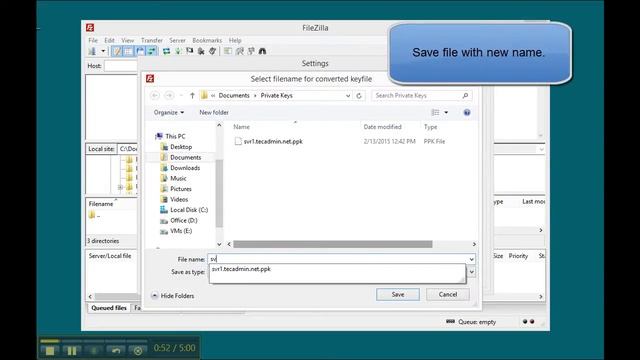
Task: Open the Bookmarks menu
Action: [x=207, y=40]
